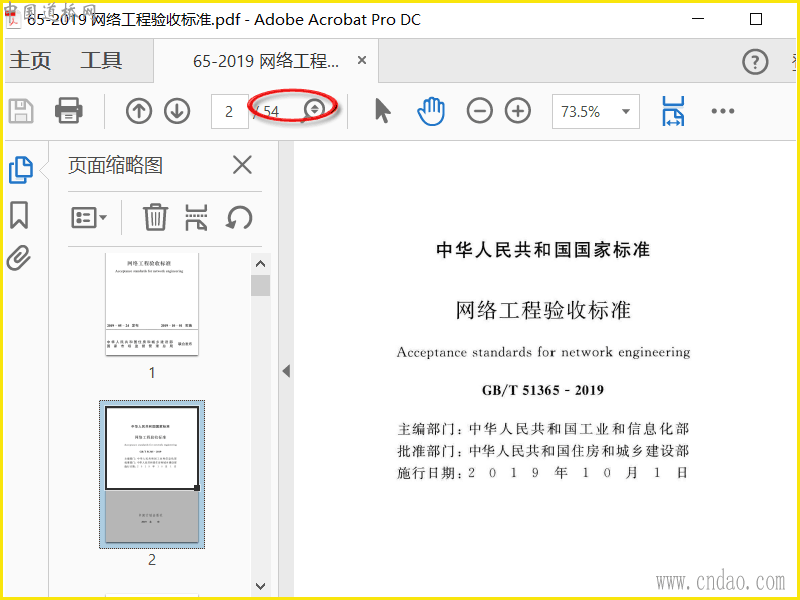Close the 65-2019 document tab
The height and width of the screenshot is (600, 800).
[362, 60]
